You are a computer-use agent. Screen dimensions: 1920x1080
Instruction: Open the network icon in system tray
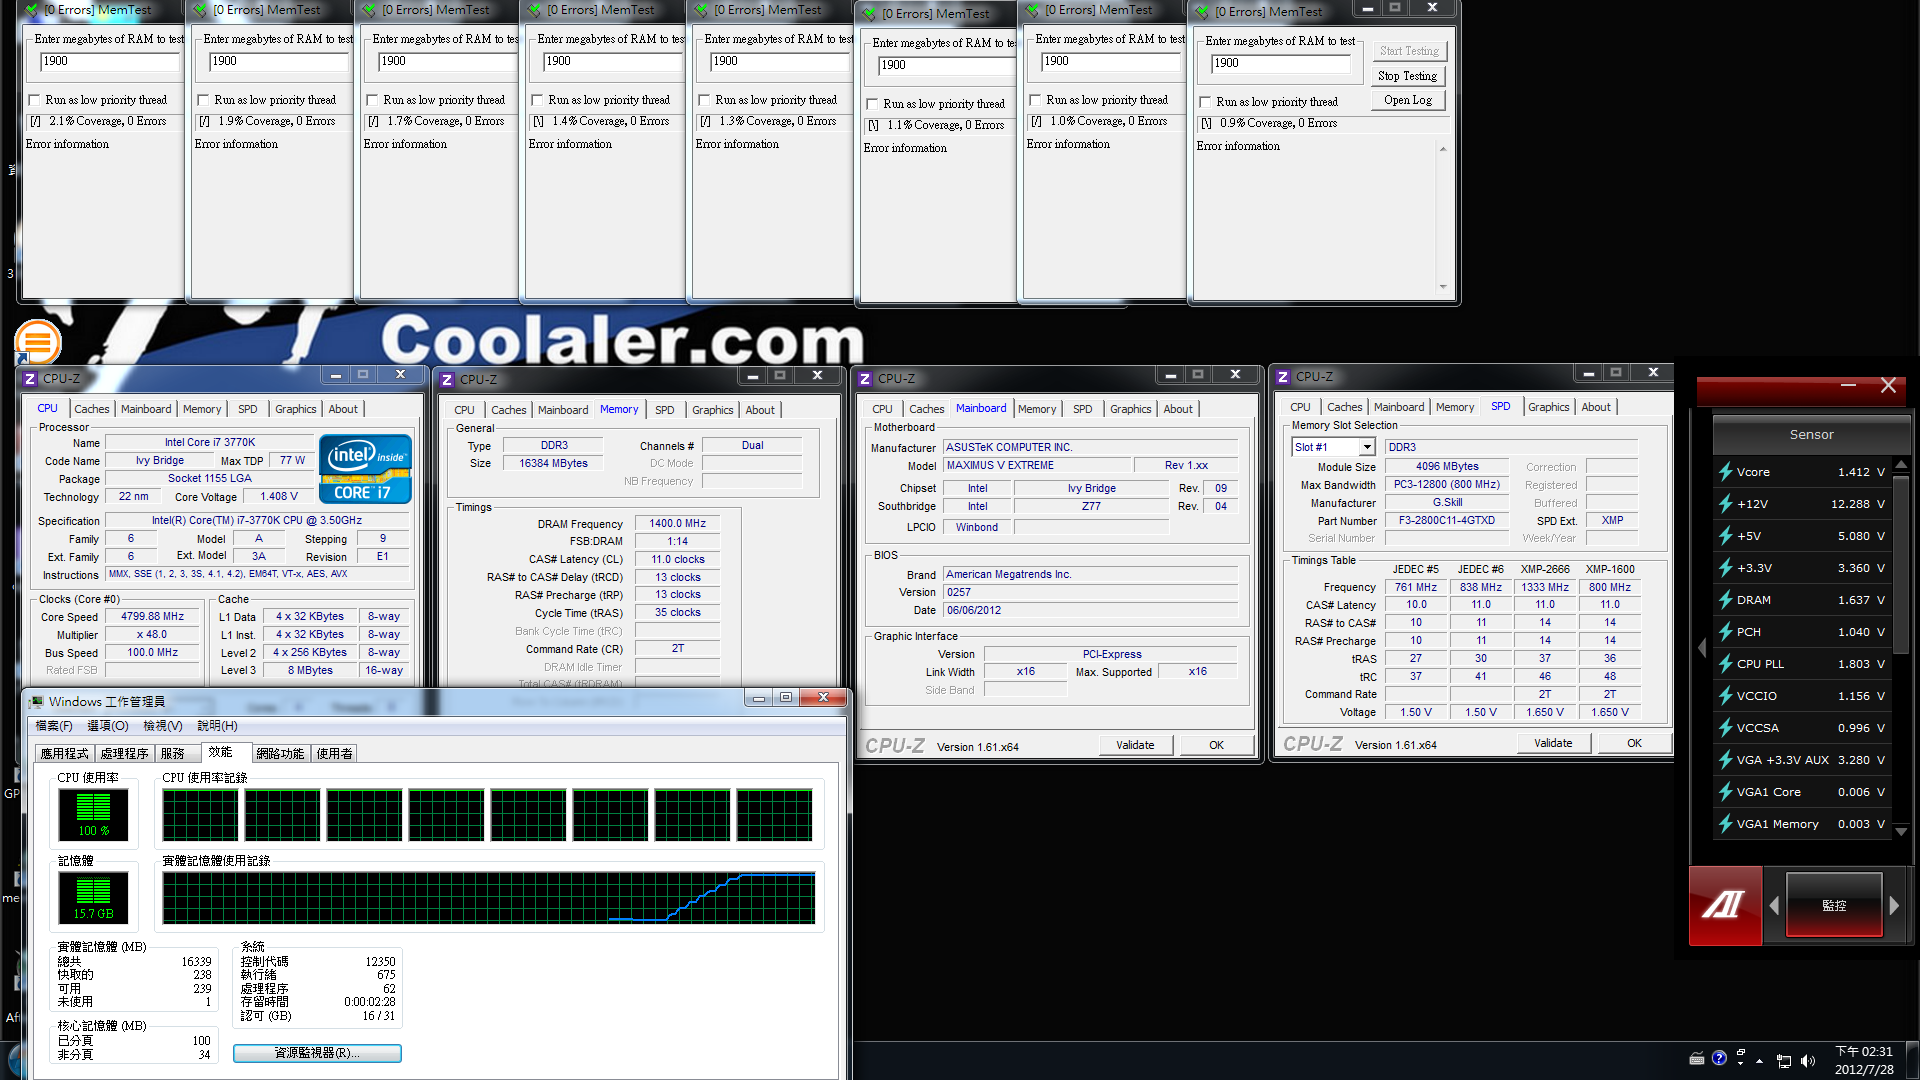(1784, 1061)
